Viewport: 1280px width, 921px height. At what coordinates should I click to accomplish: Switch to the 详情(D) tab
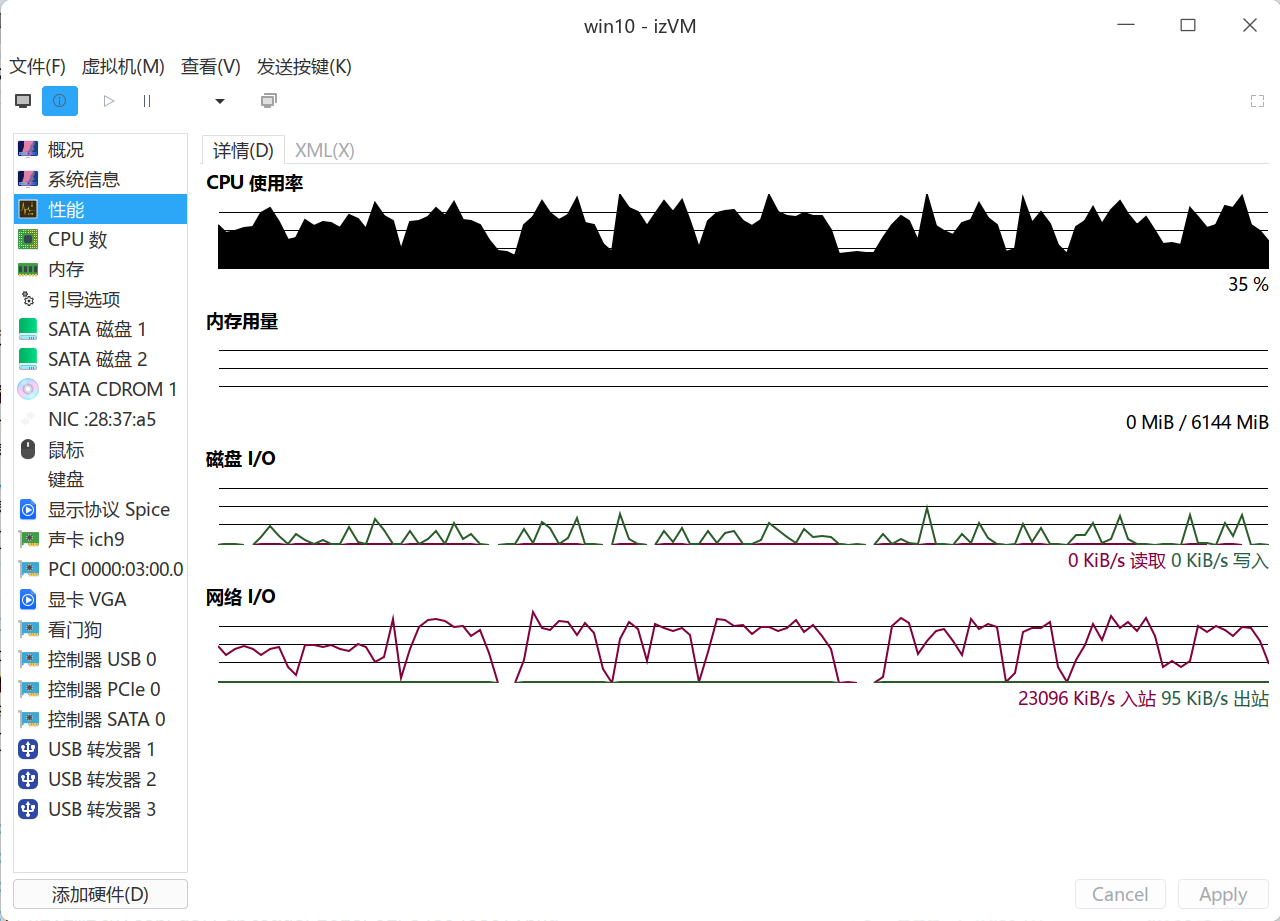pos(243,151)
